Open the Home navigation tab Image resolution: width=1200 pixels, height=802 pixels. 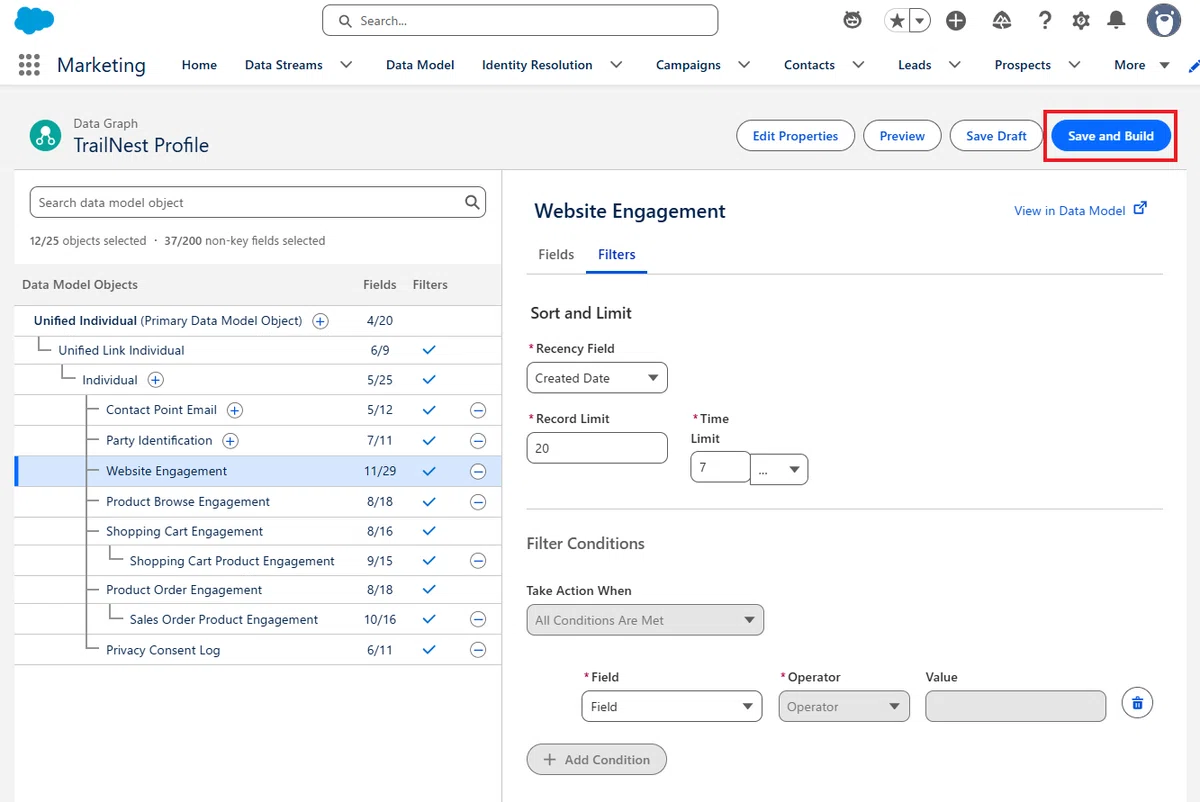click(x=199, y=65)
